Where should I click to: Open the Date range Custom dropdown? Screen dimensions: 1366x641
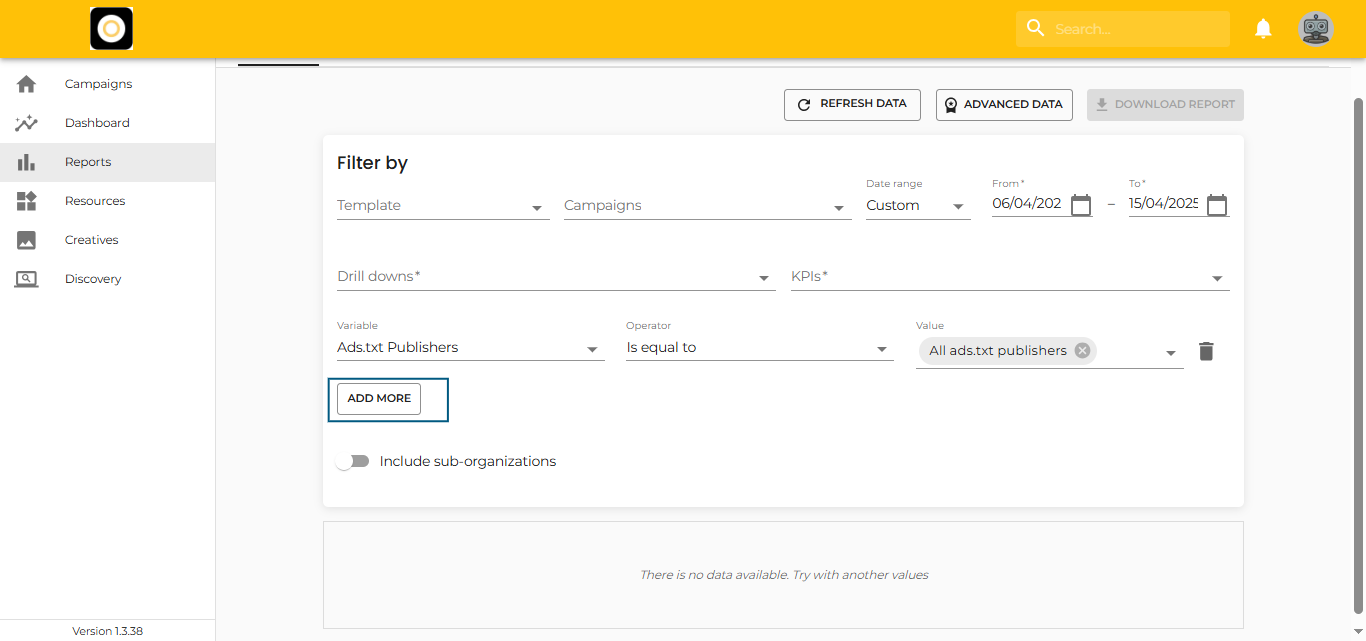point(917,206)
